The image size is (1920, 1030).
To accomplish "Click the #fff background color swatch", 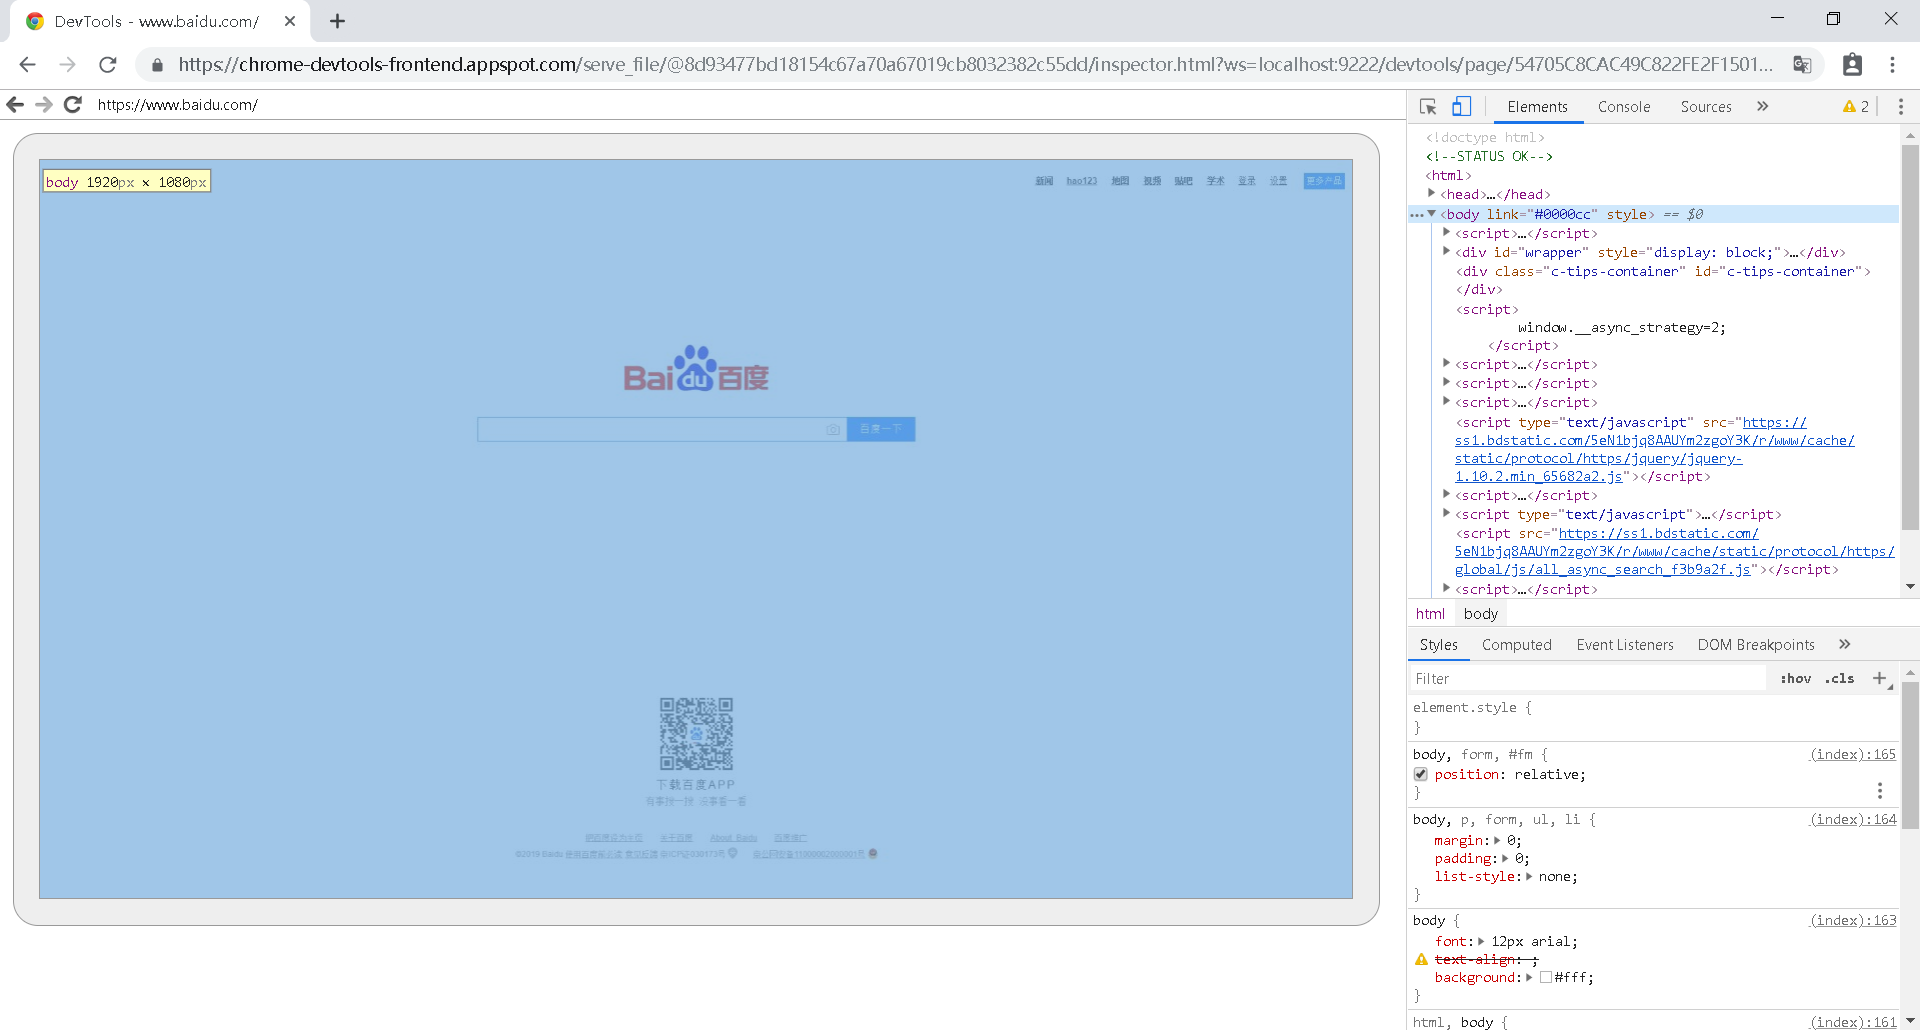I will 1546,977.
